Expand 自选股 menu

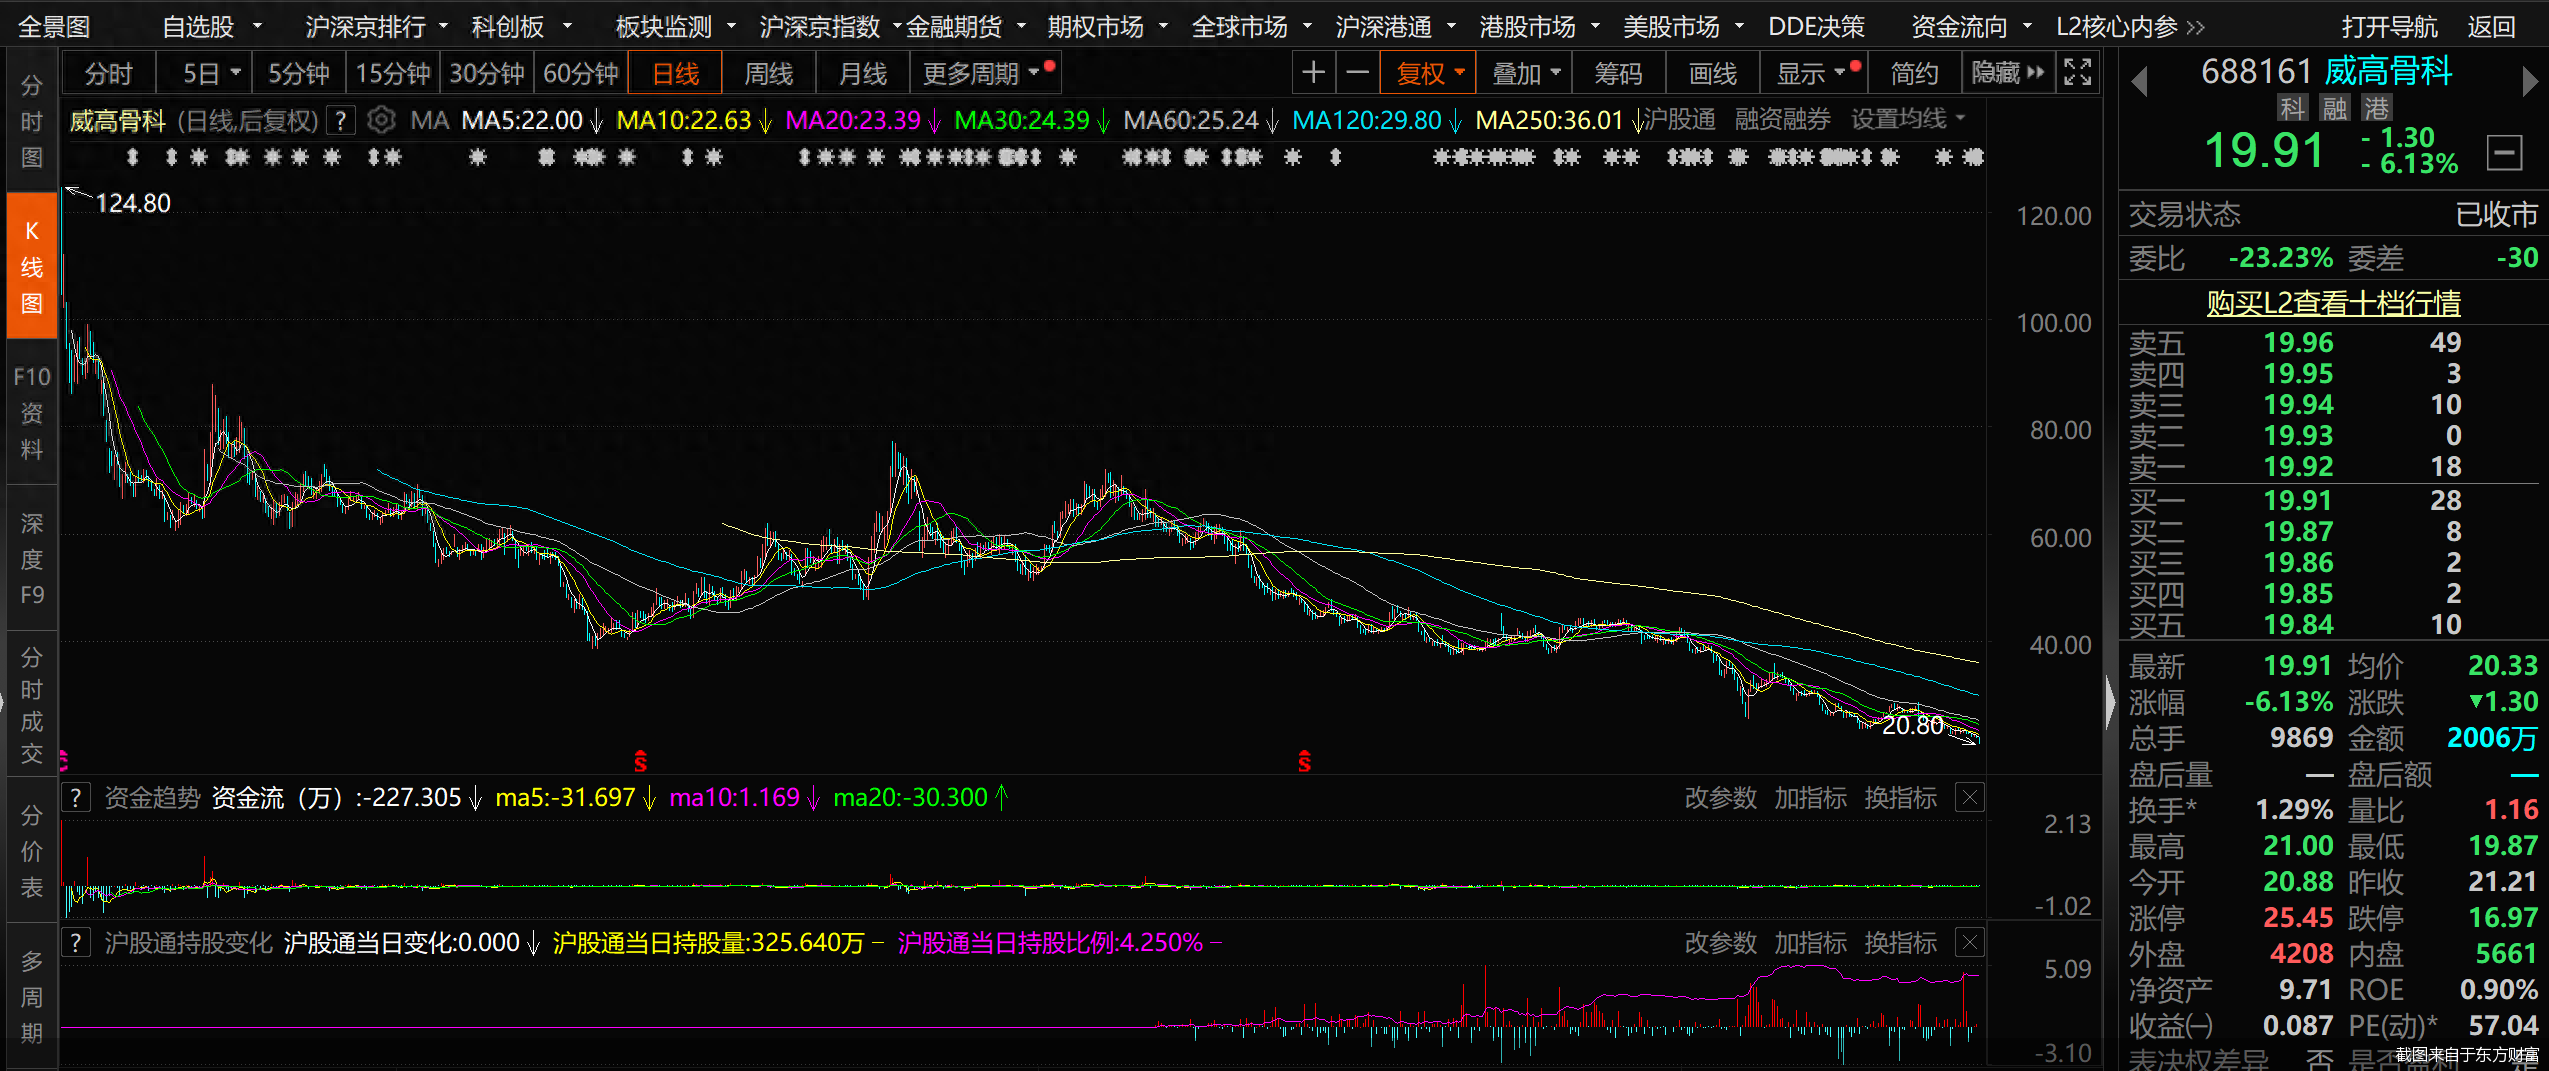pyautogui.click(x=211, y=27)
